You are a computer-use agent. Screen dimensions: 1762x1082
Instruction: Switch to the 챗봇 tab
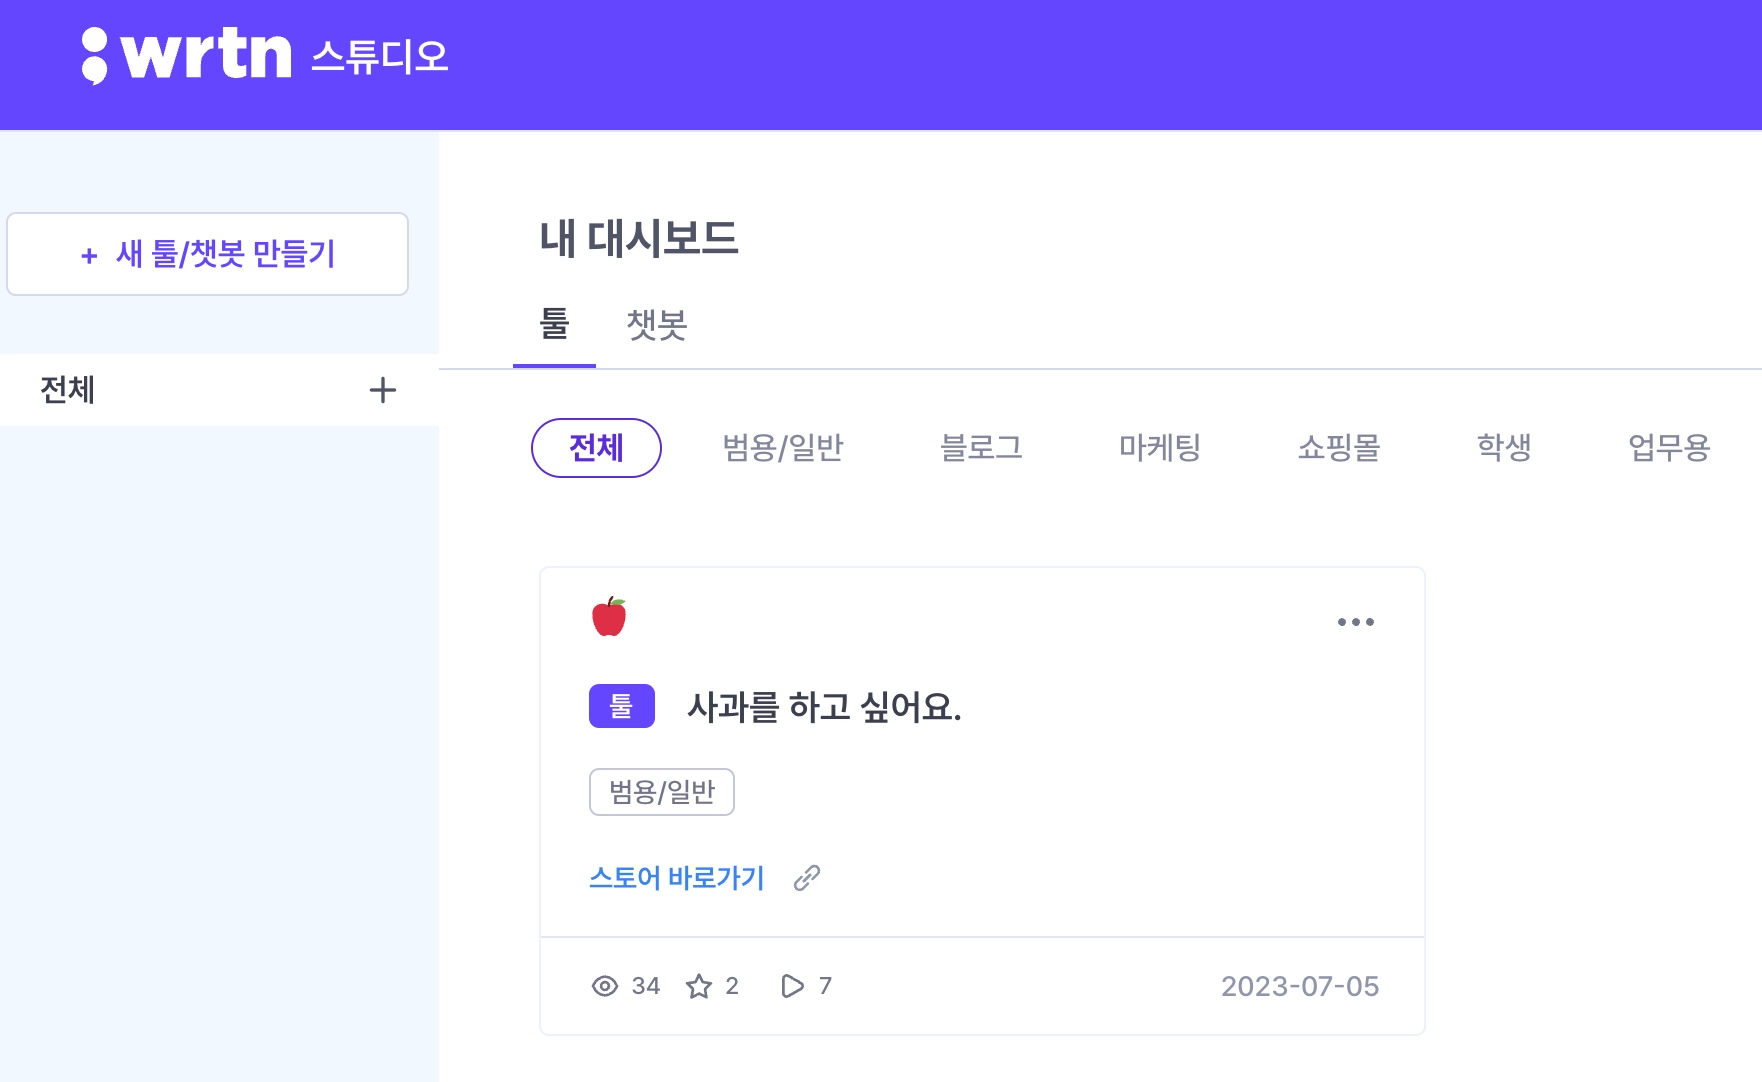click(x=656, y=325)
